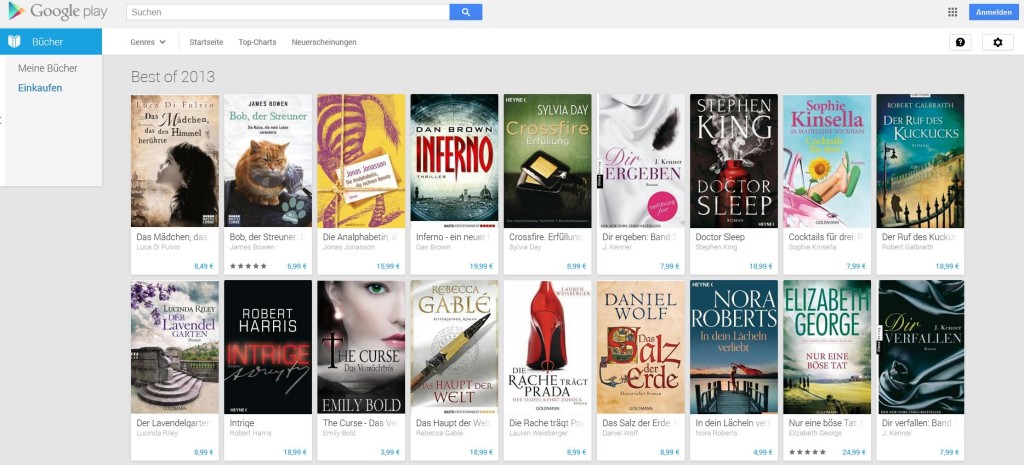Open Dan Brown Inferno cover
The height and width of the screenshot is (465, 1024).
[x=454, y=161]
